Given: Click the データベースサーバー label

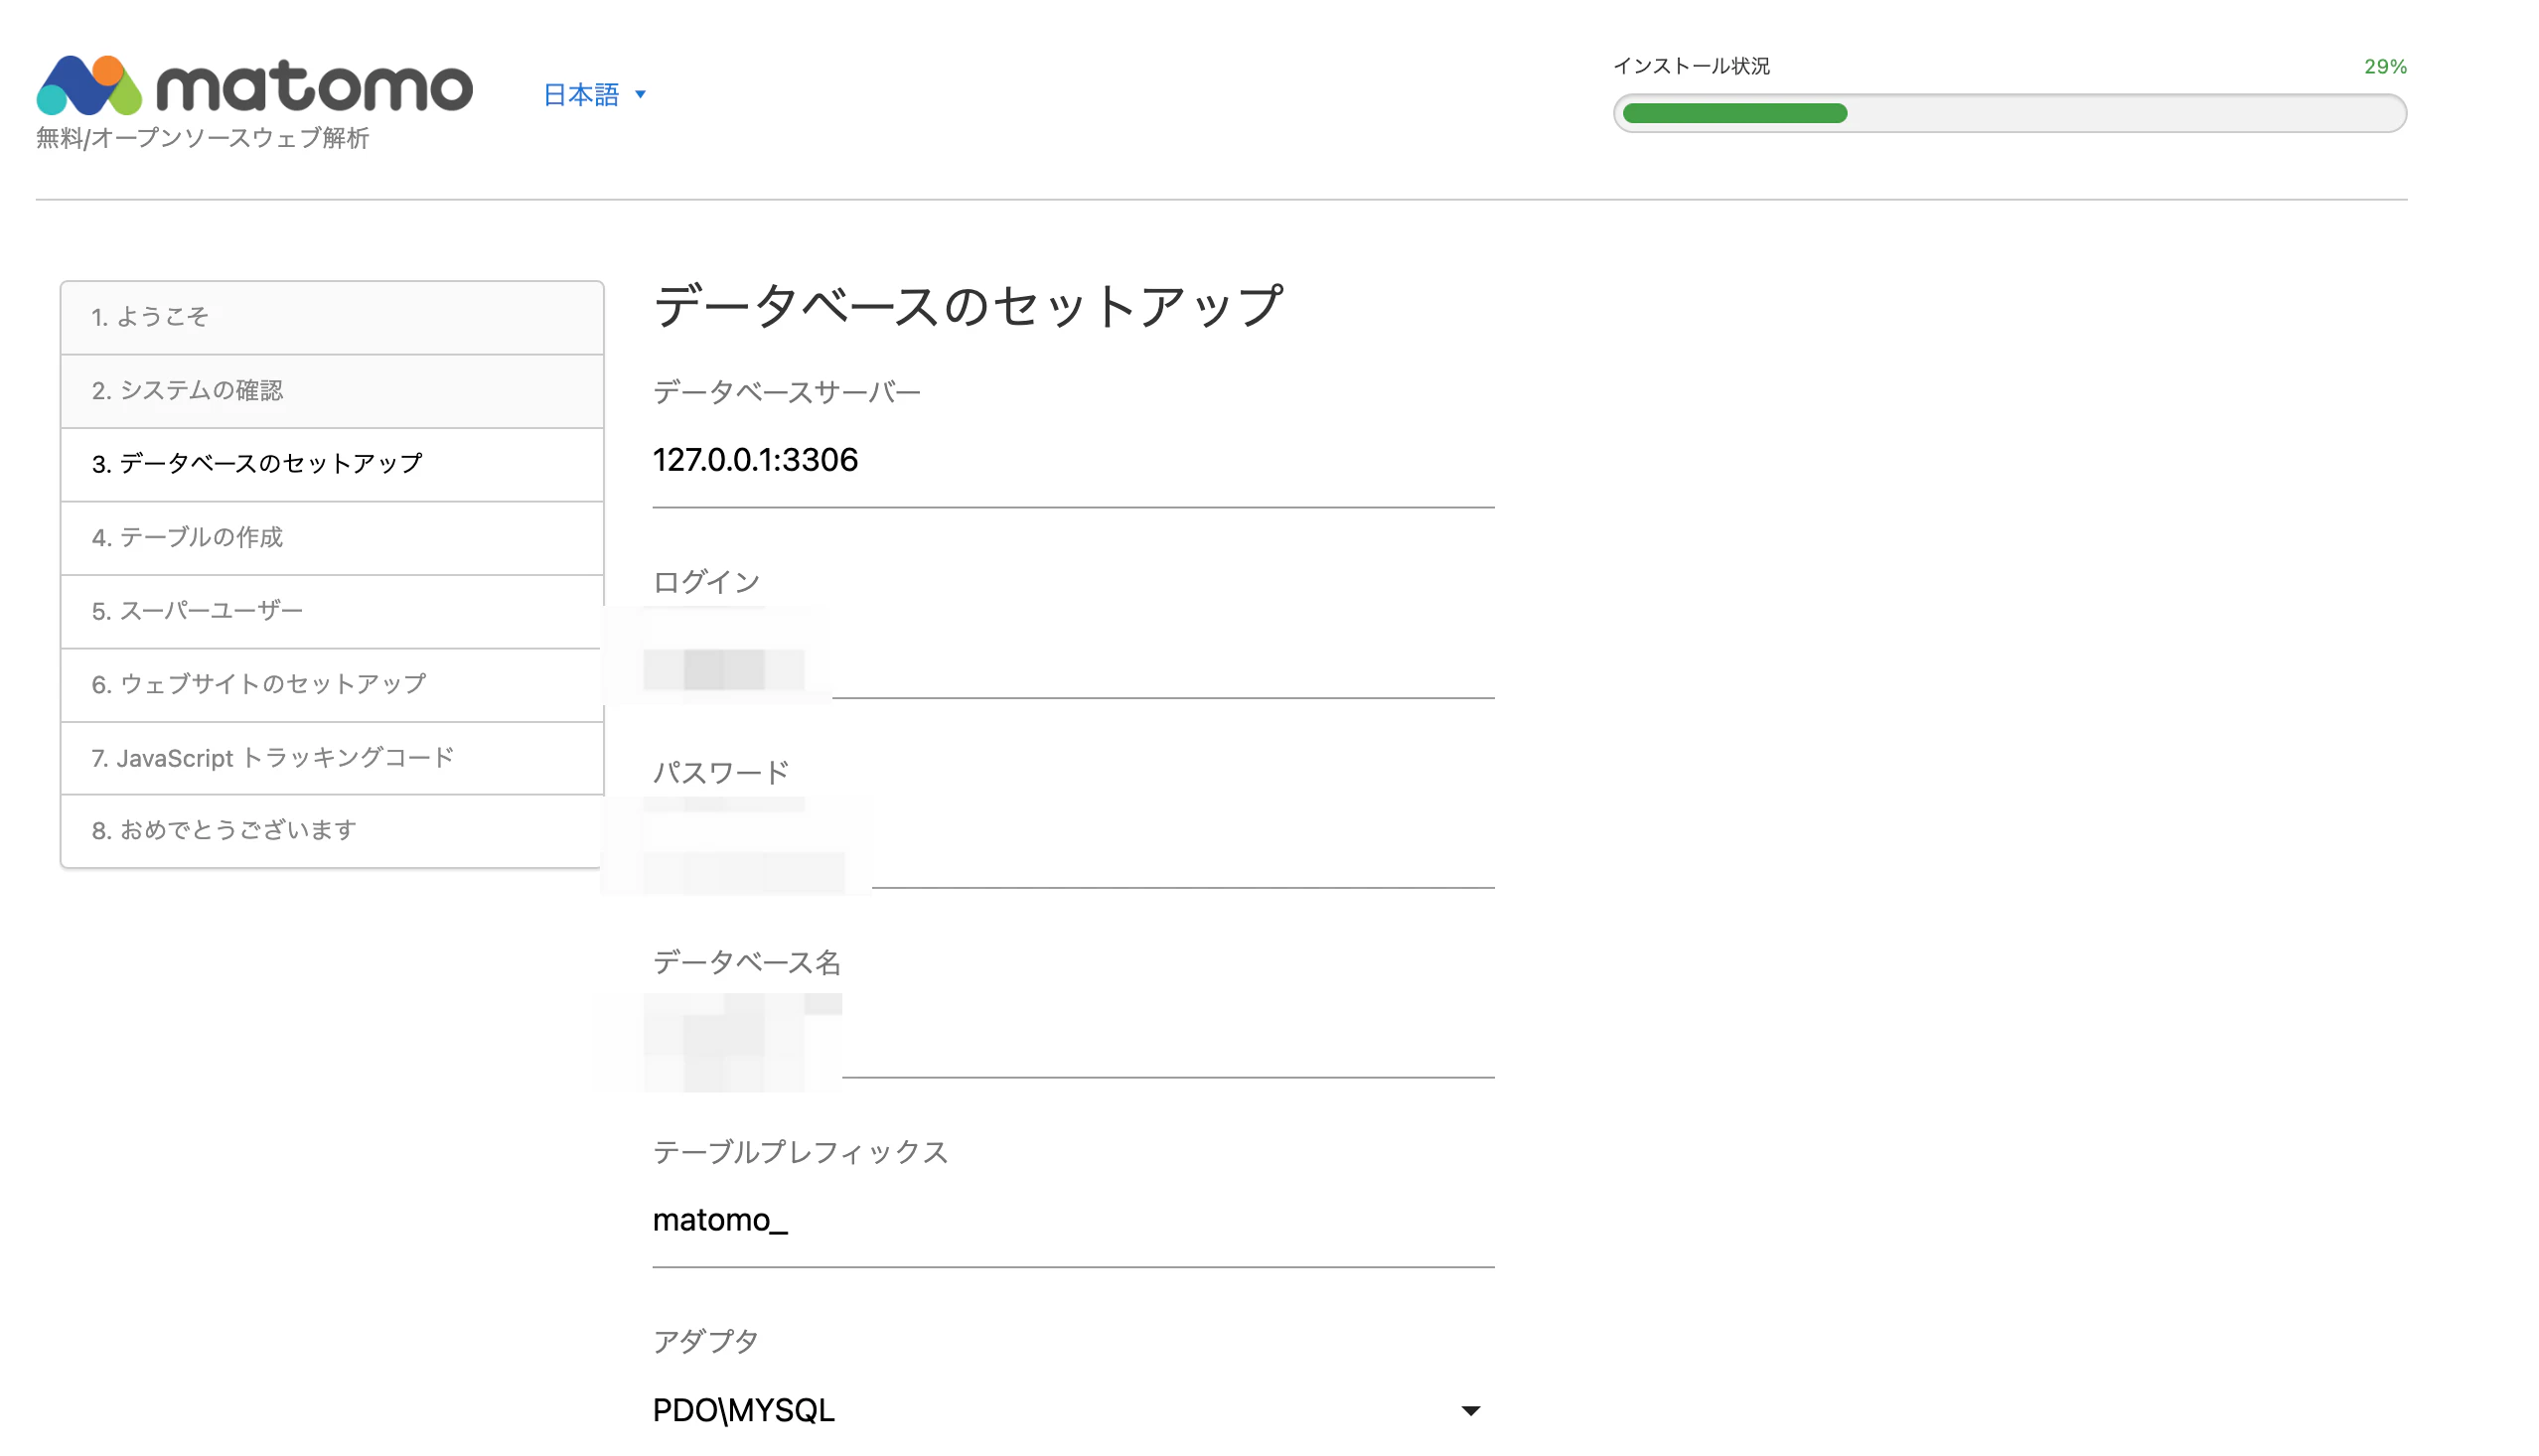Looking at the screenshot, I should pos(786,392).
